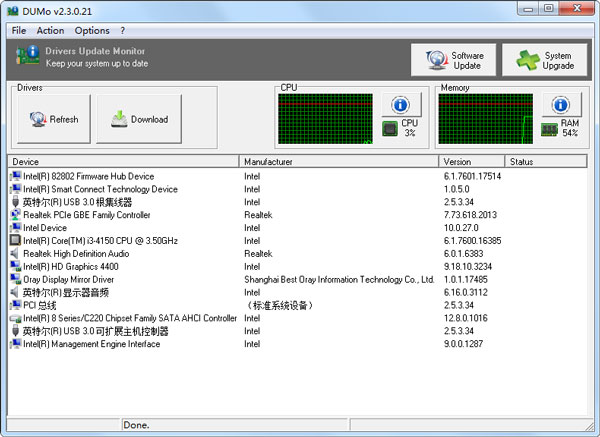Click USB icon of USB 3.0 可扩展主机控制器
The height and width of the screenshot is (437, 600).
(16, 331)
